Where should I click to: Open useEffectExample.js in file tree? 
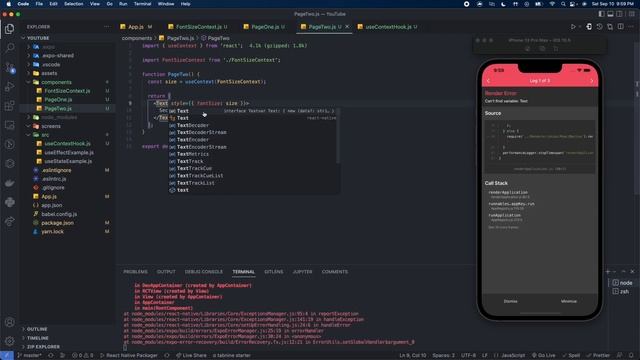tap(69, 153)
